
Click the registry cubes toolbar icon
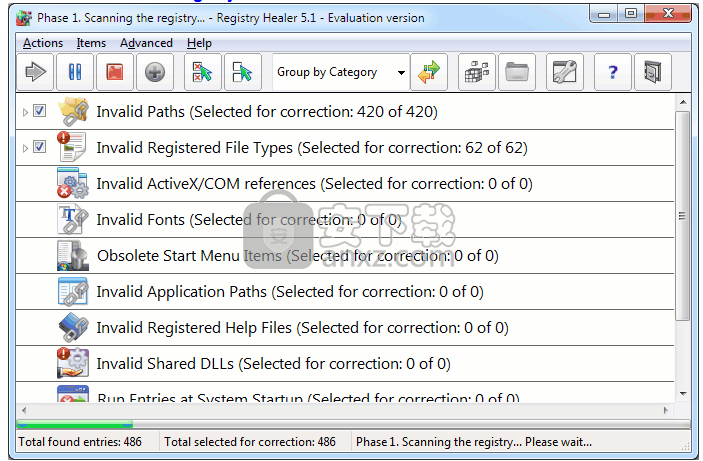[477, 72]
